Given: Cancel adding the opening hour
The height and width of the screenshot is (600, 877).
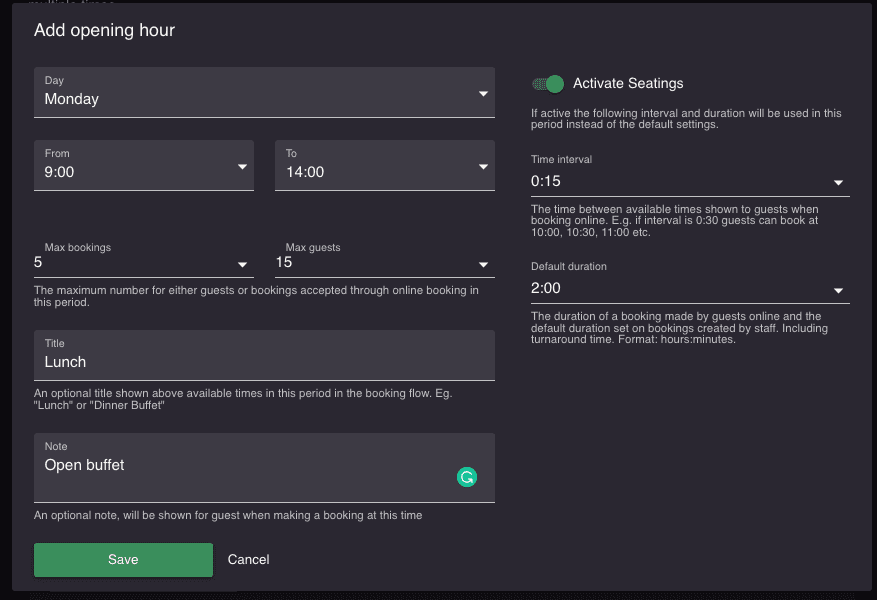Looking at the screenshot, I should [248, 560].
